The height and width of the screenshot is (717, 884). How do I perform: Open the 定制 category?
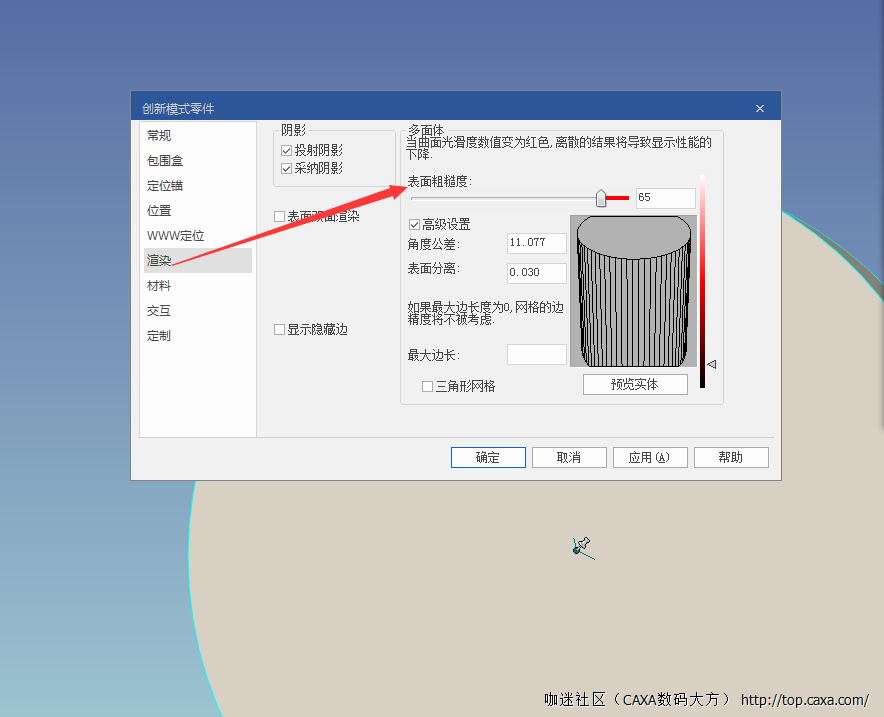[159, 336]
